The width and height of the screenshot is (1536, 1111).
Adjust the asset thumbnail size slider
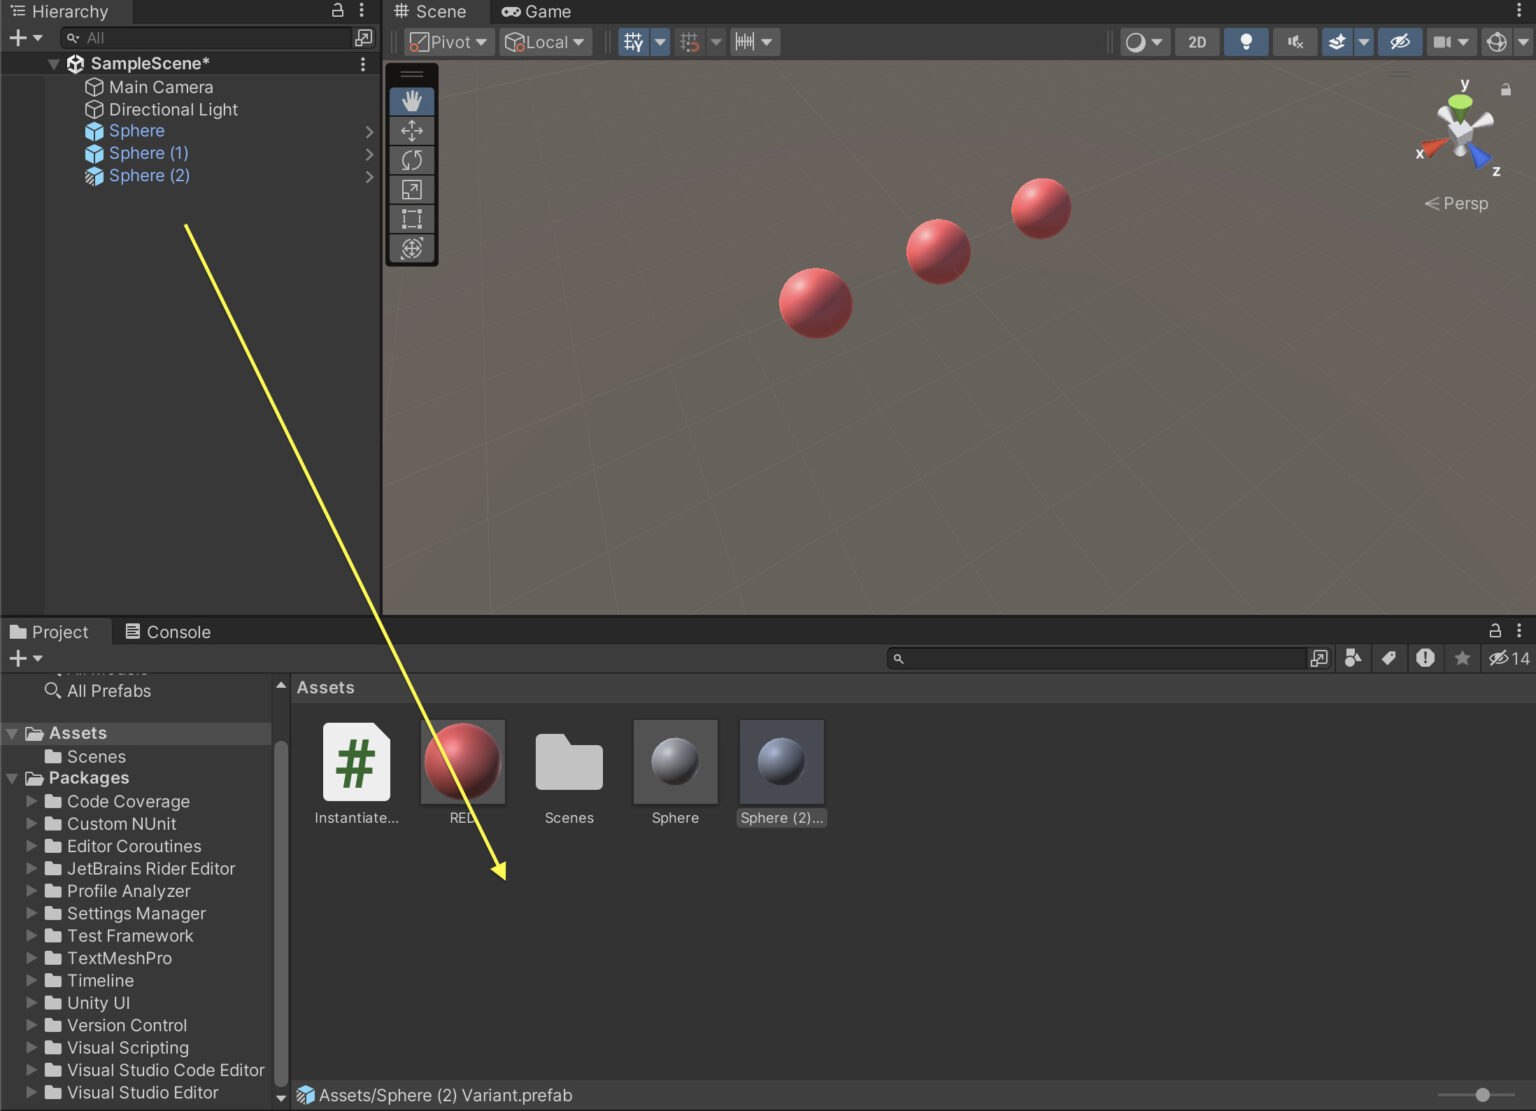[1481, 1095]
